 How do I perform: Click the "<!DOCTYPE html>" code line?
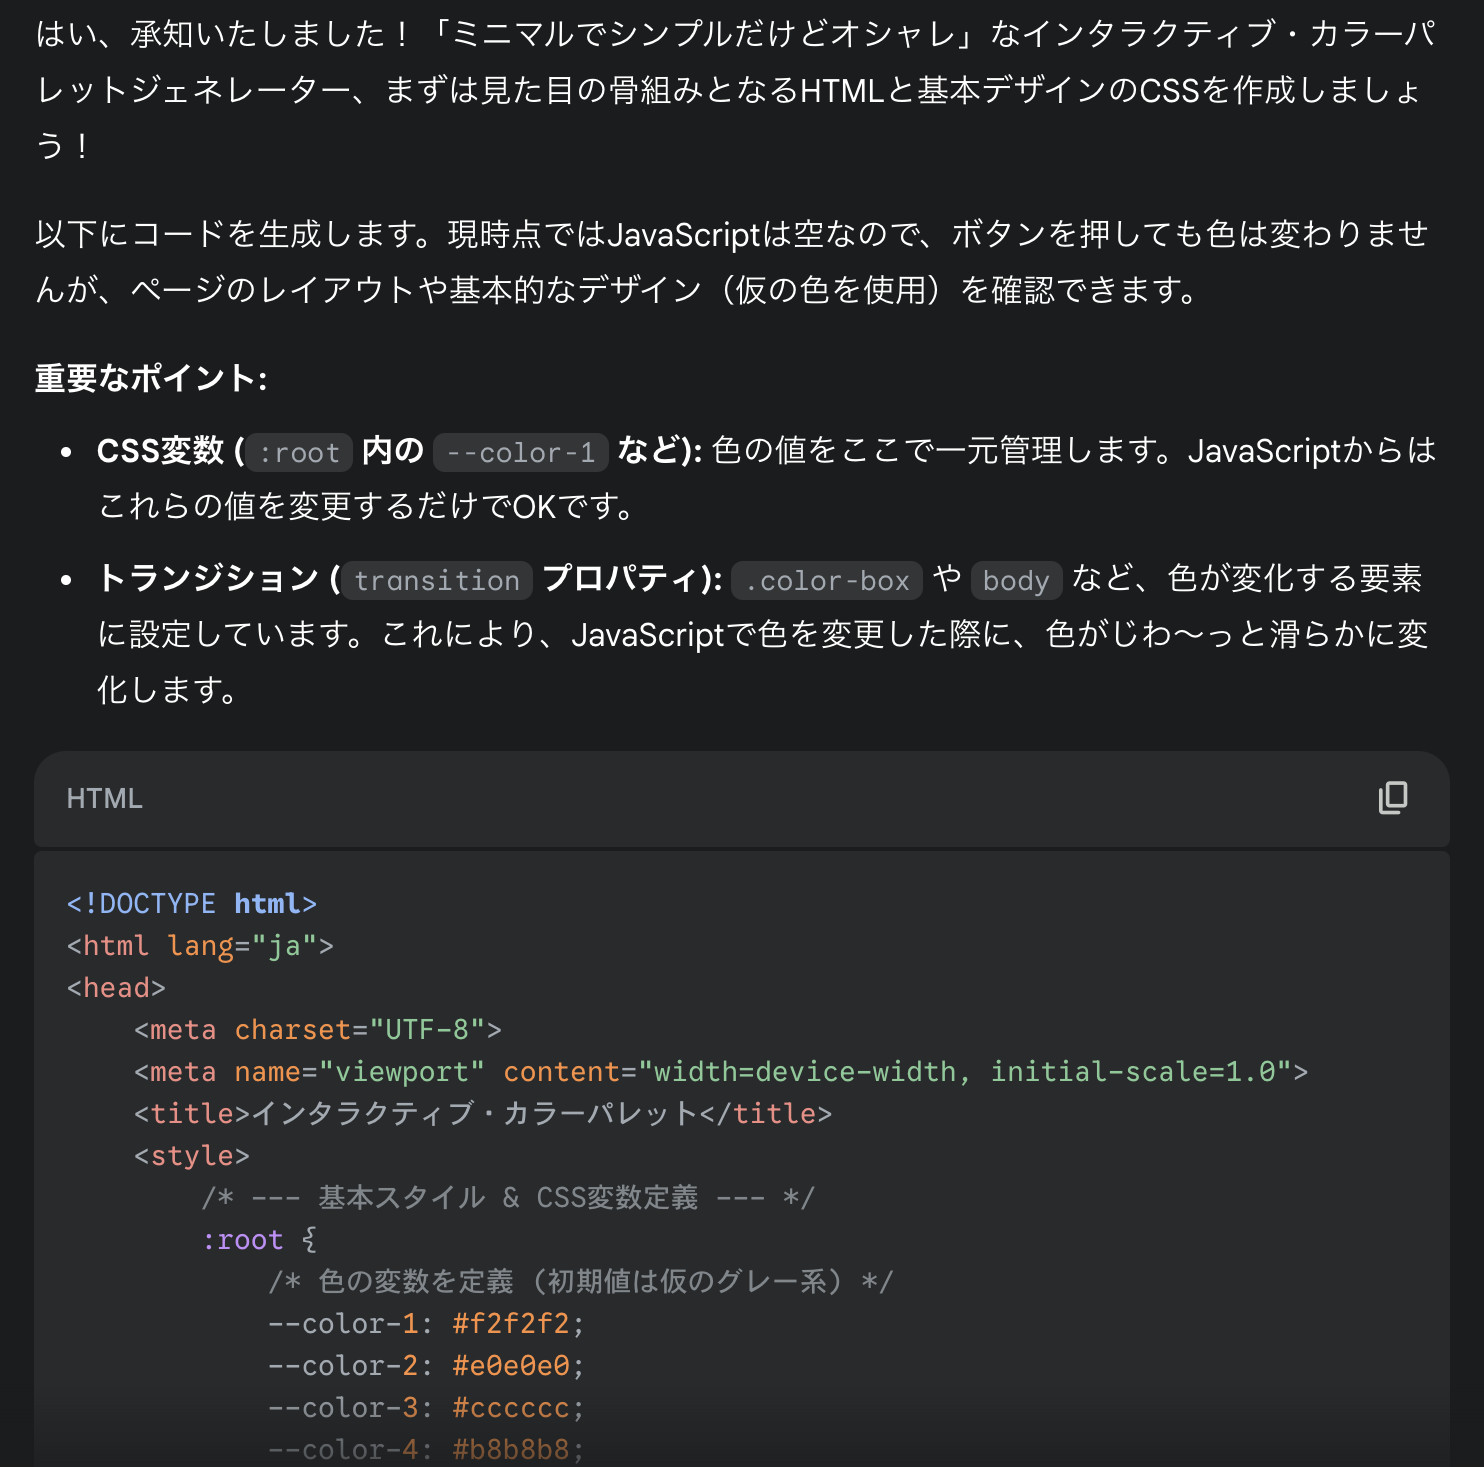[x=192, y=904]
